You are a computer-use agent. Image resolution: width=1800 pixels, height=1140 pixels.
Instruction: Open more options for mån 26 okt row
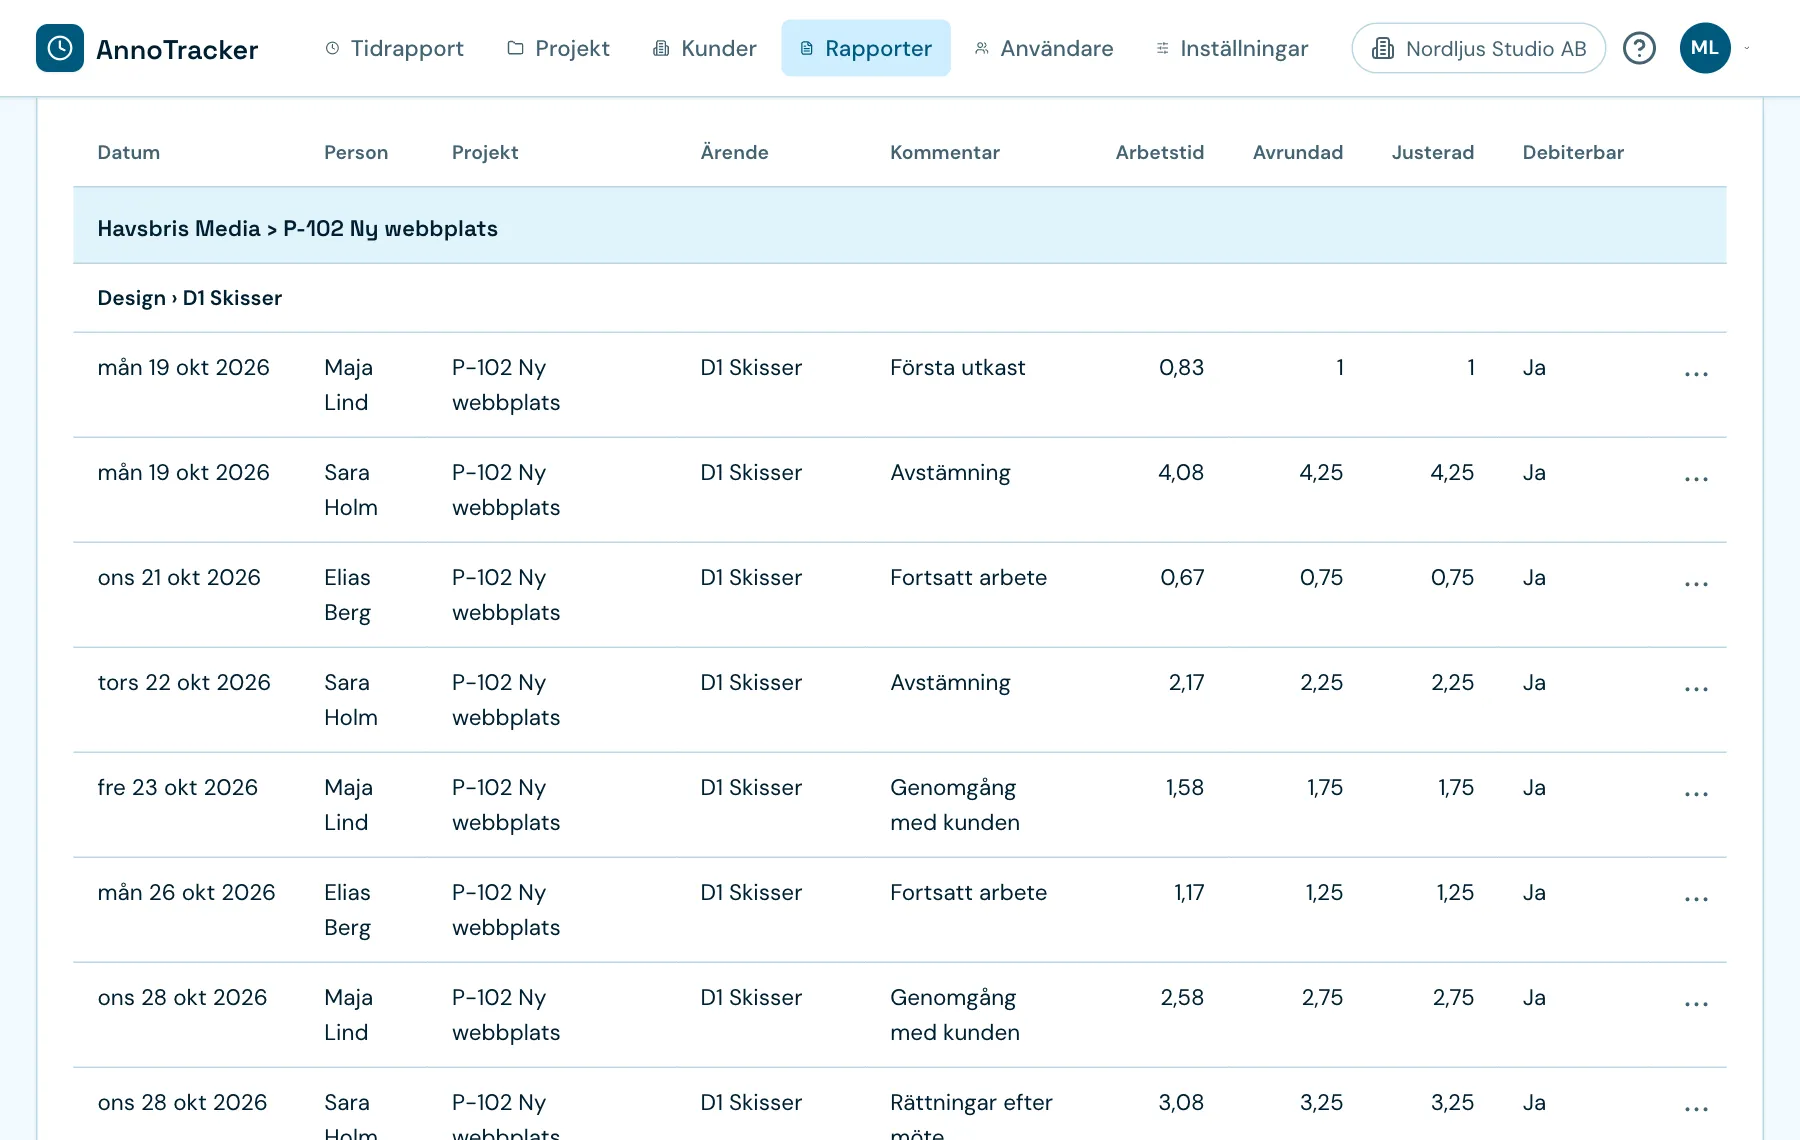1696,899
